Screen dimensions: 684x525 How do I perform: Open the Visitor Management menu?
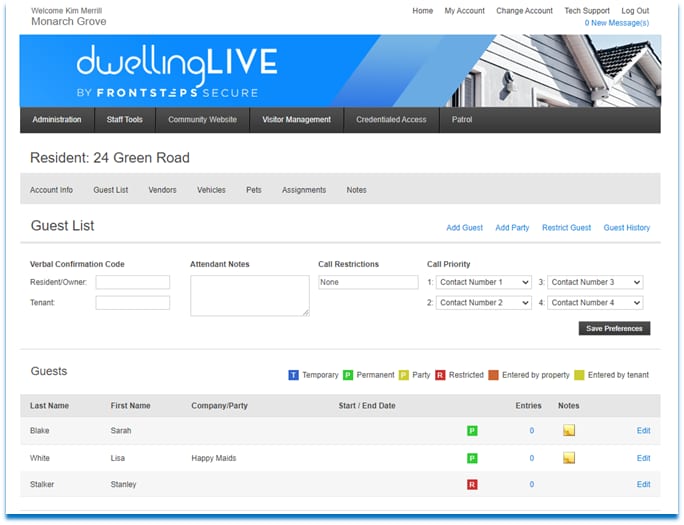click(297, 119)
